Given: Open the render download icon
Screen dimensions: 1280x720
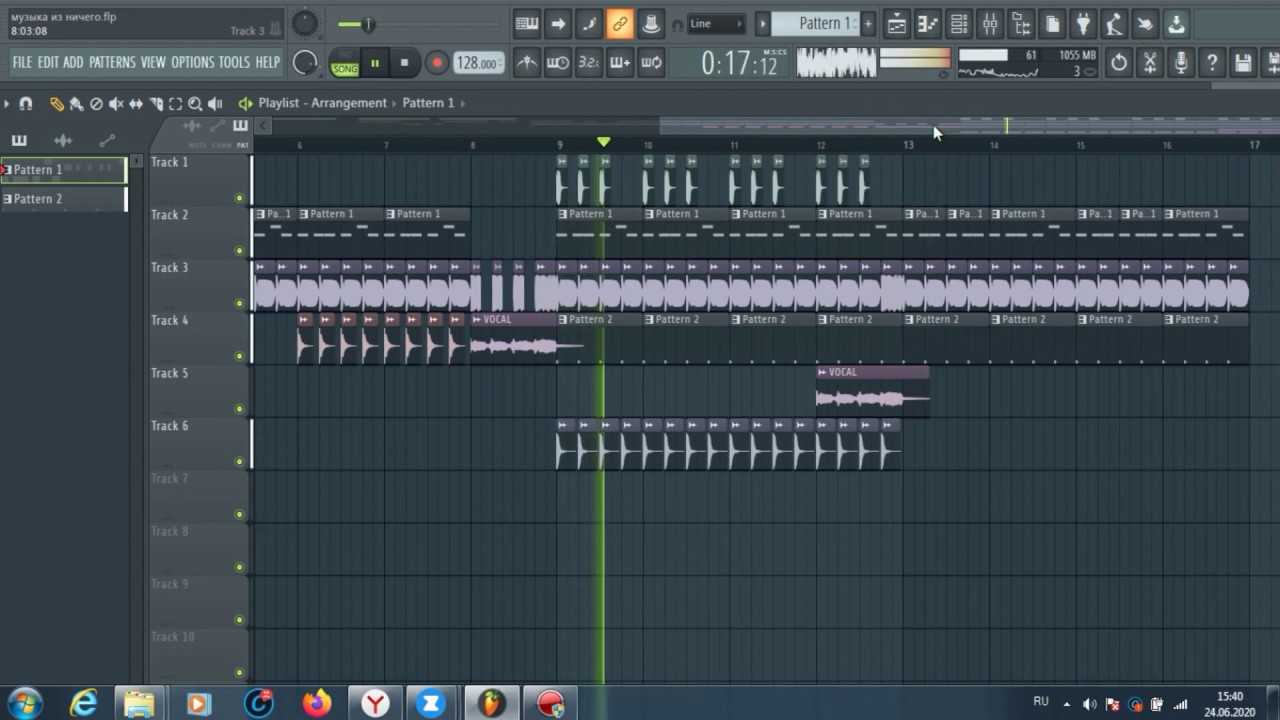Looking at the screenshot, I should click(x=1176, y=24).
